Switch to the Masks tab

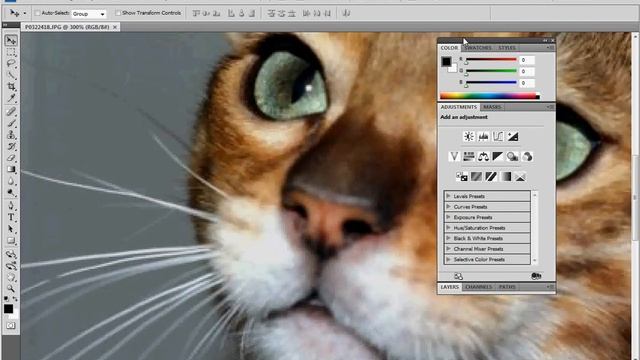pos(492,107)
